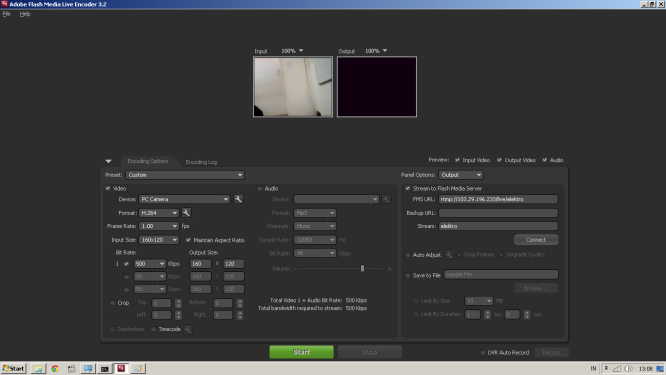Enable the Timecode checkbox

pos(153,329)
